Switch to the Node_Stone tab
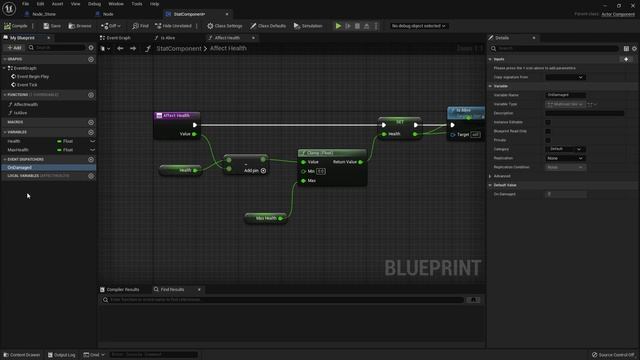This screenshot has height=360, width=640. (44, 14)
